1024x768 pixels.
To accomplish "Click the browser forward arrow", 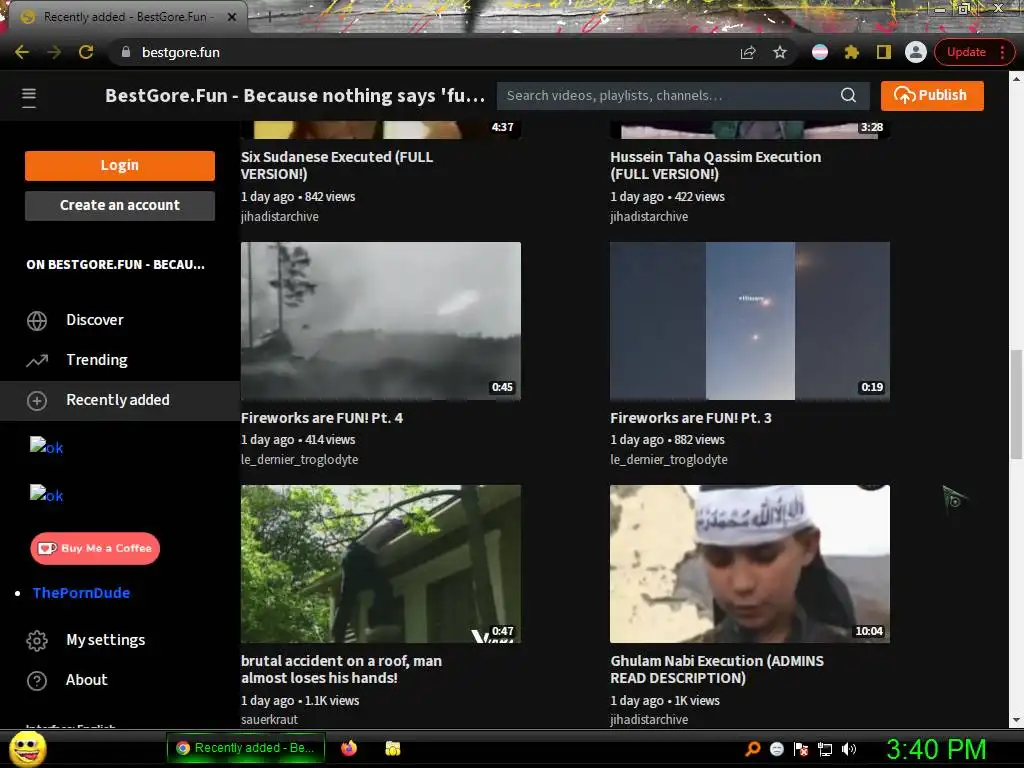I will [54, 52].
